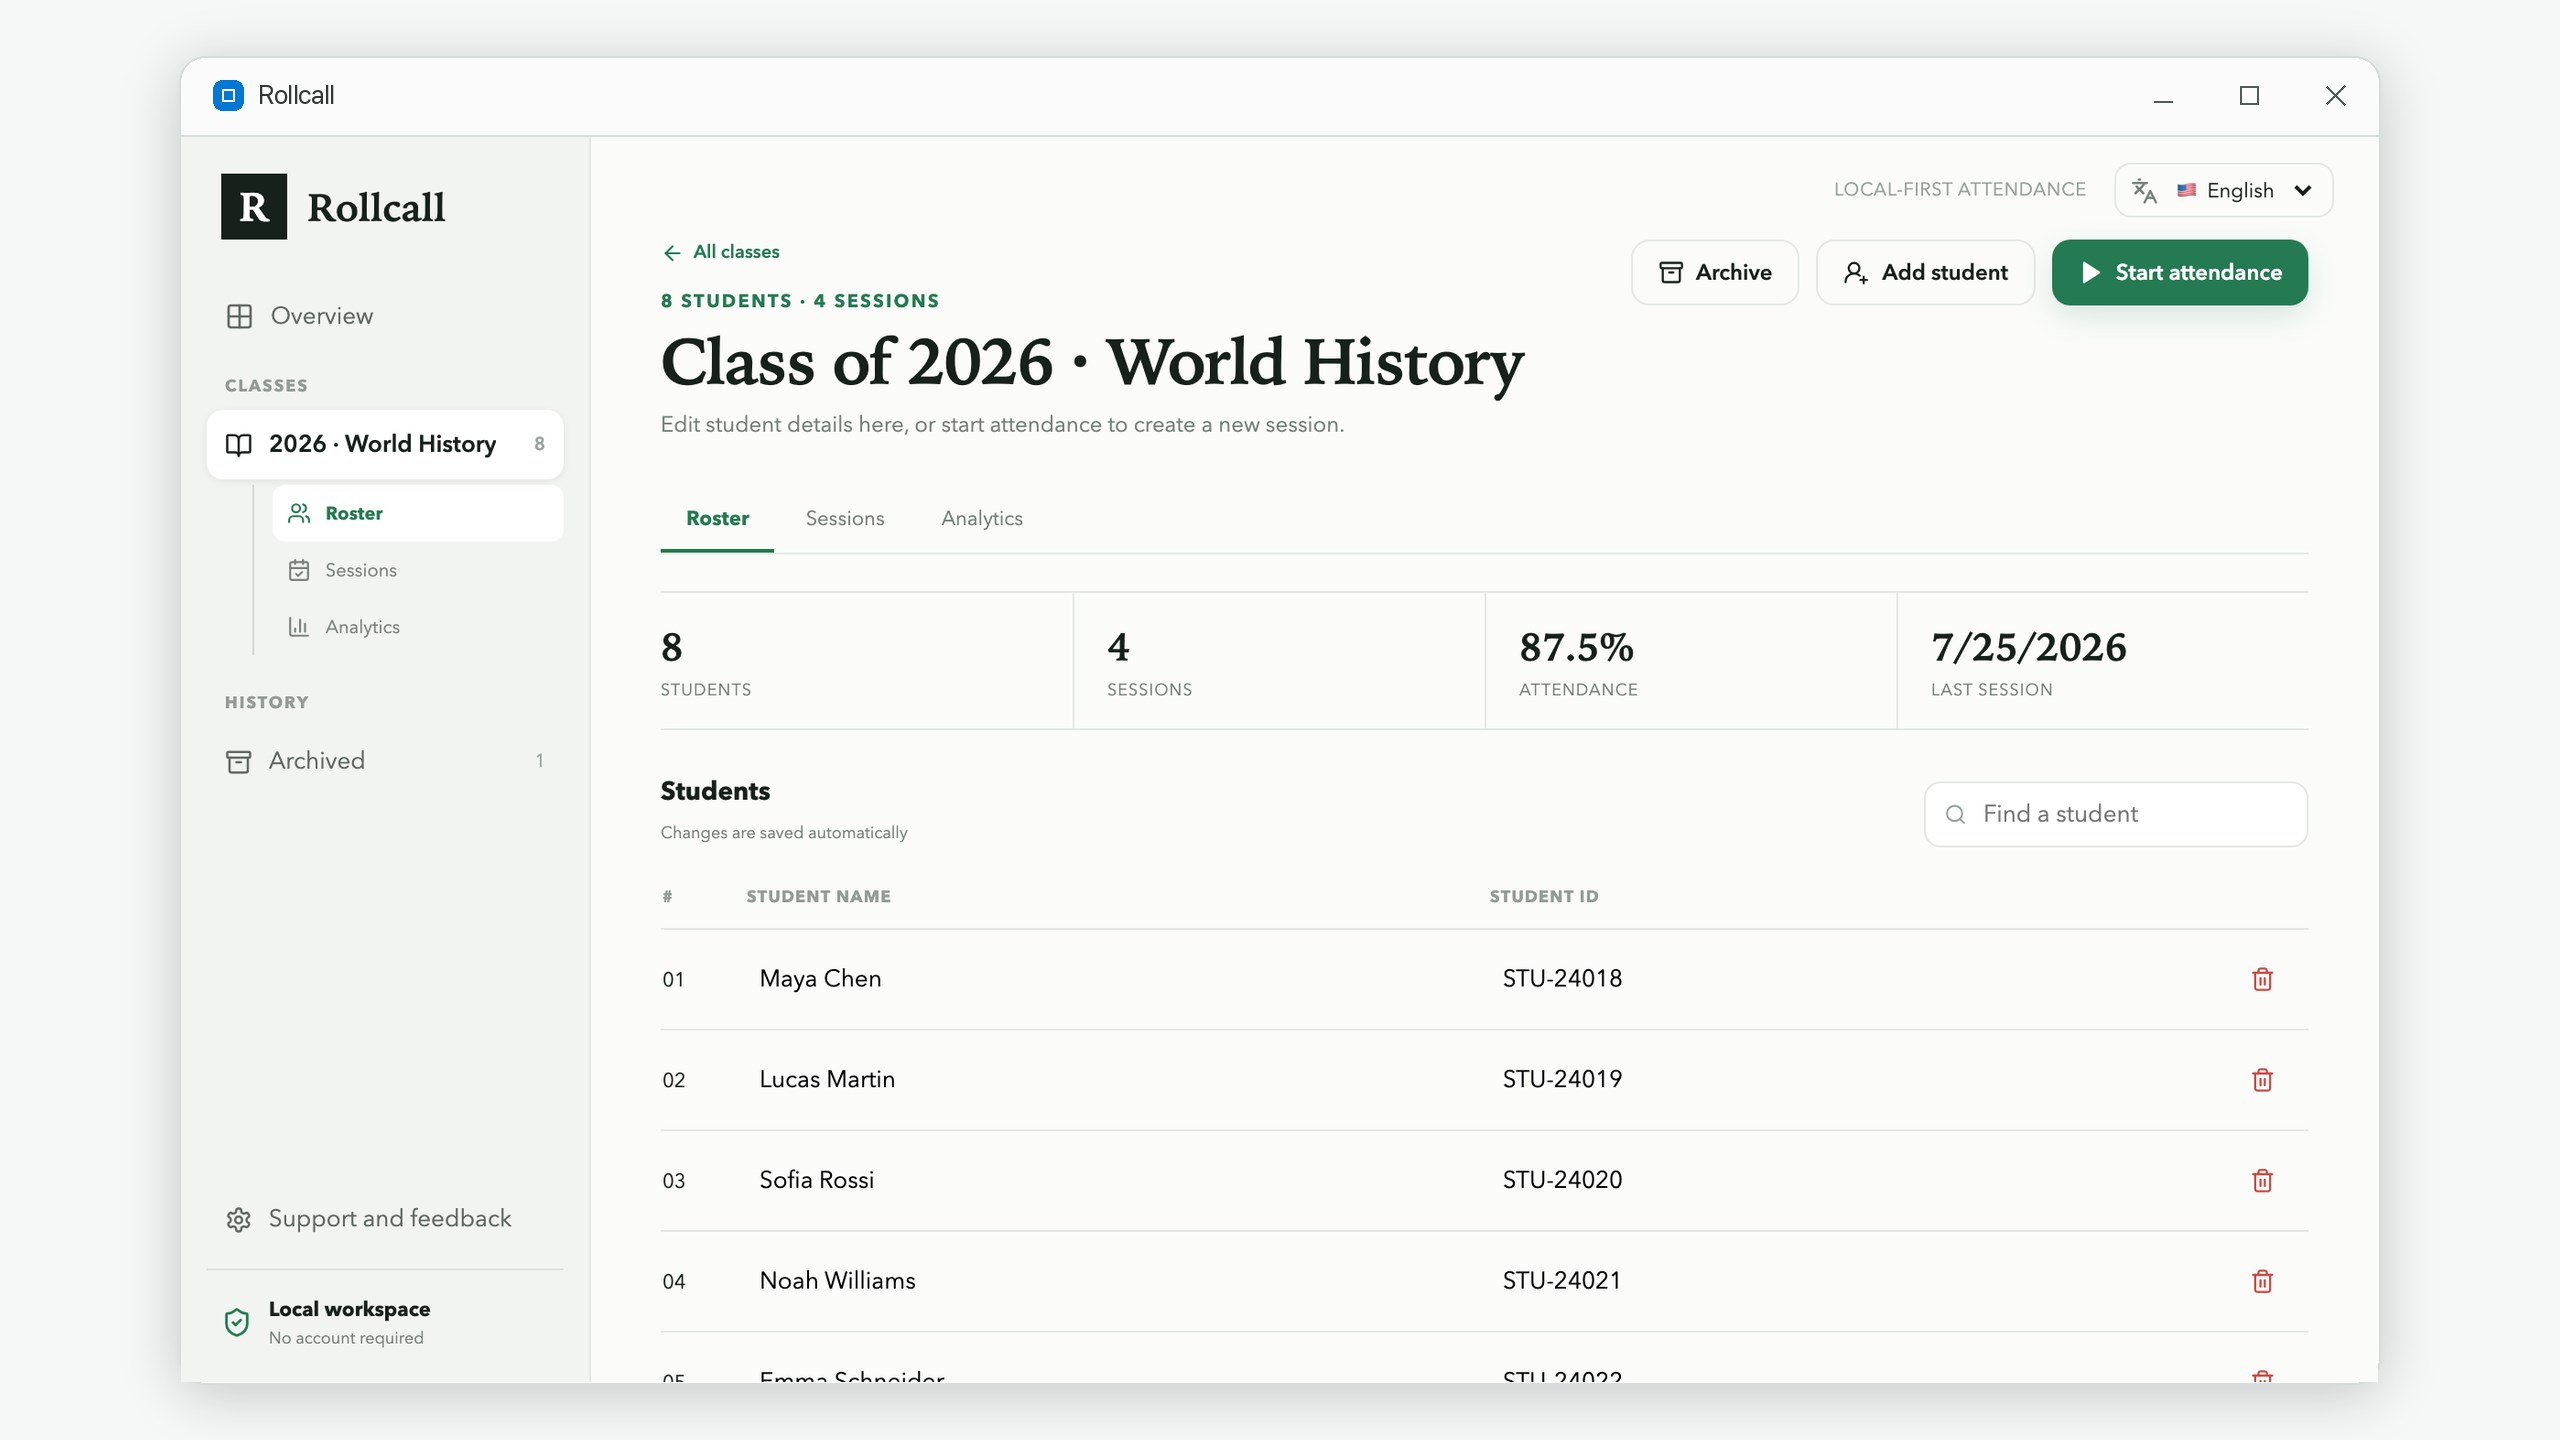This screenshot has height=1440, width=2560.
Task: Switch to the Roster tab
Action: point(717,518)
